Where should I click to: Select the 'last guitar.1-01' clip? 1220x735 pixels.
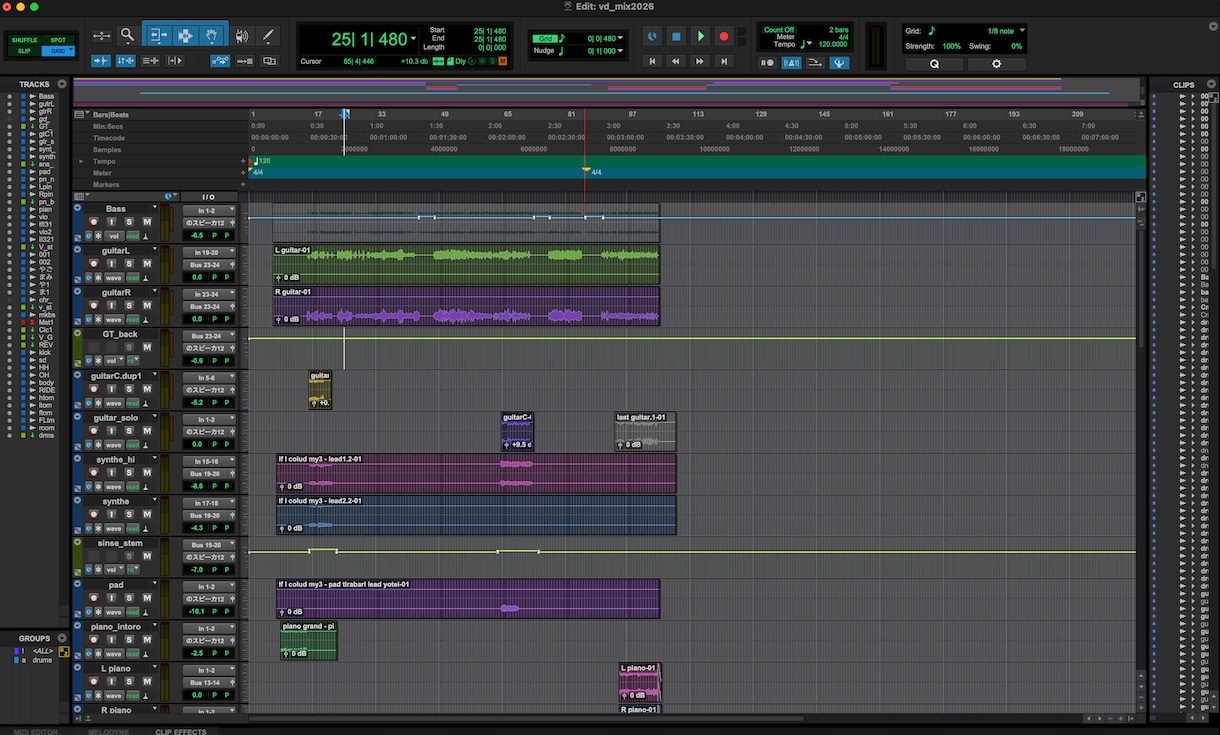pyautogui.click(x=645, y=431)
